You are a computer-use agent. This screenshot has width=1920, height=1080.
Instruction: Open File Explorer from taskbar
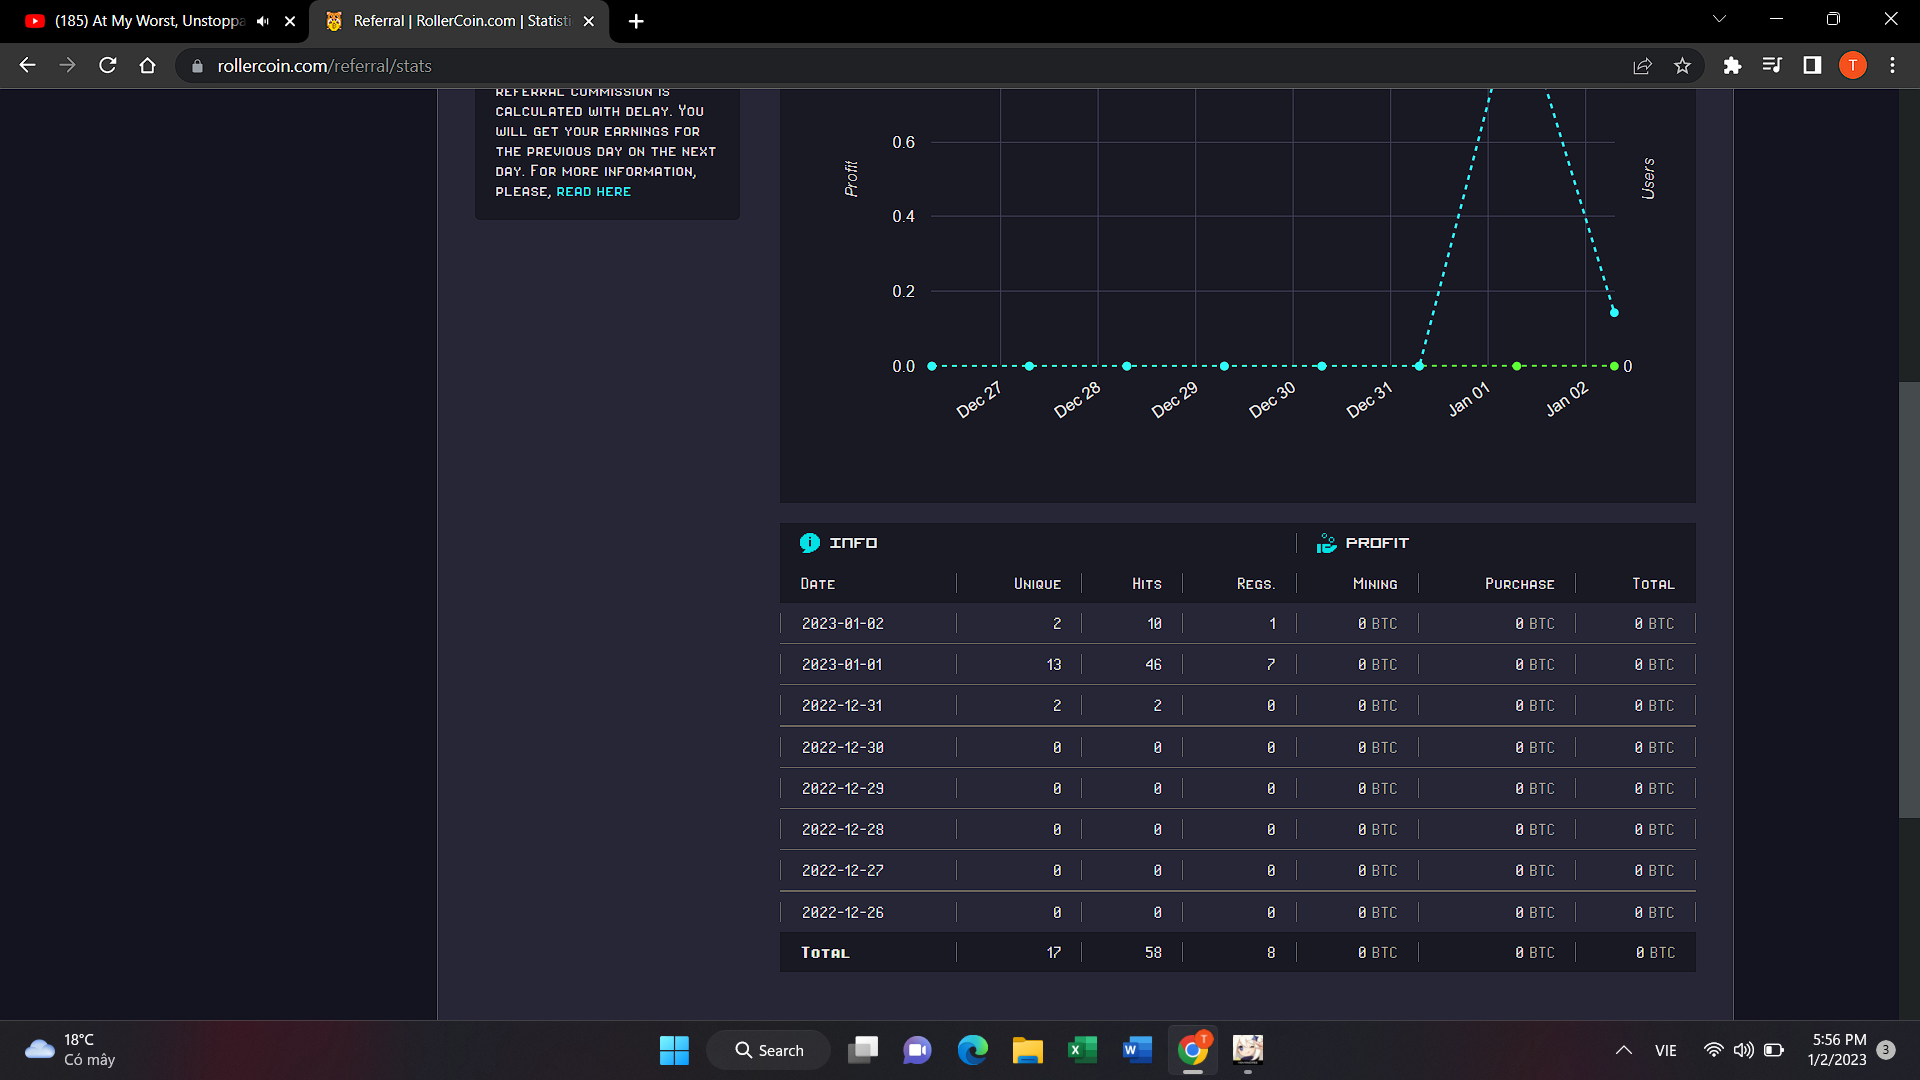[1027, 1050]
